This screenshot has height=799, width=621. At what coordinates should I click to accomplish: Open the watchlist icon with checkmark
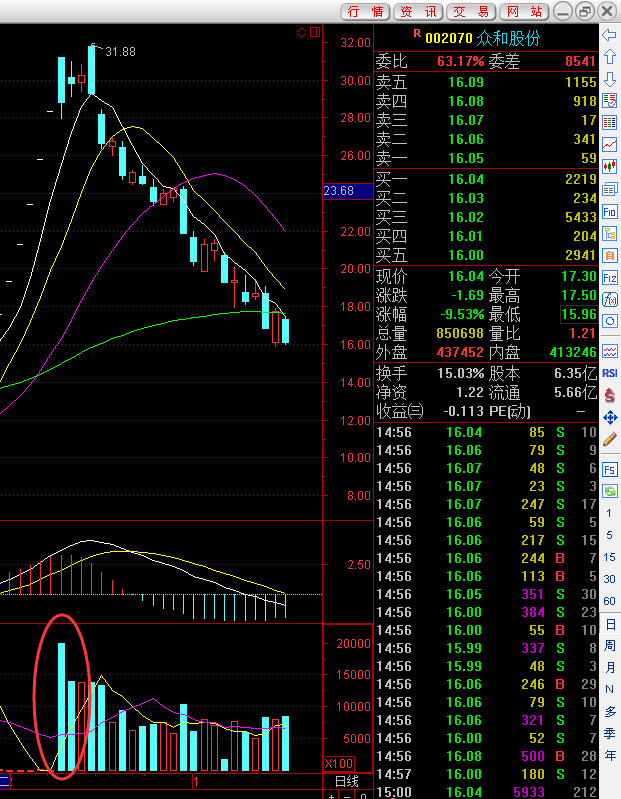pos(610,101)
